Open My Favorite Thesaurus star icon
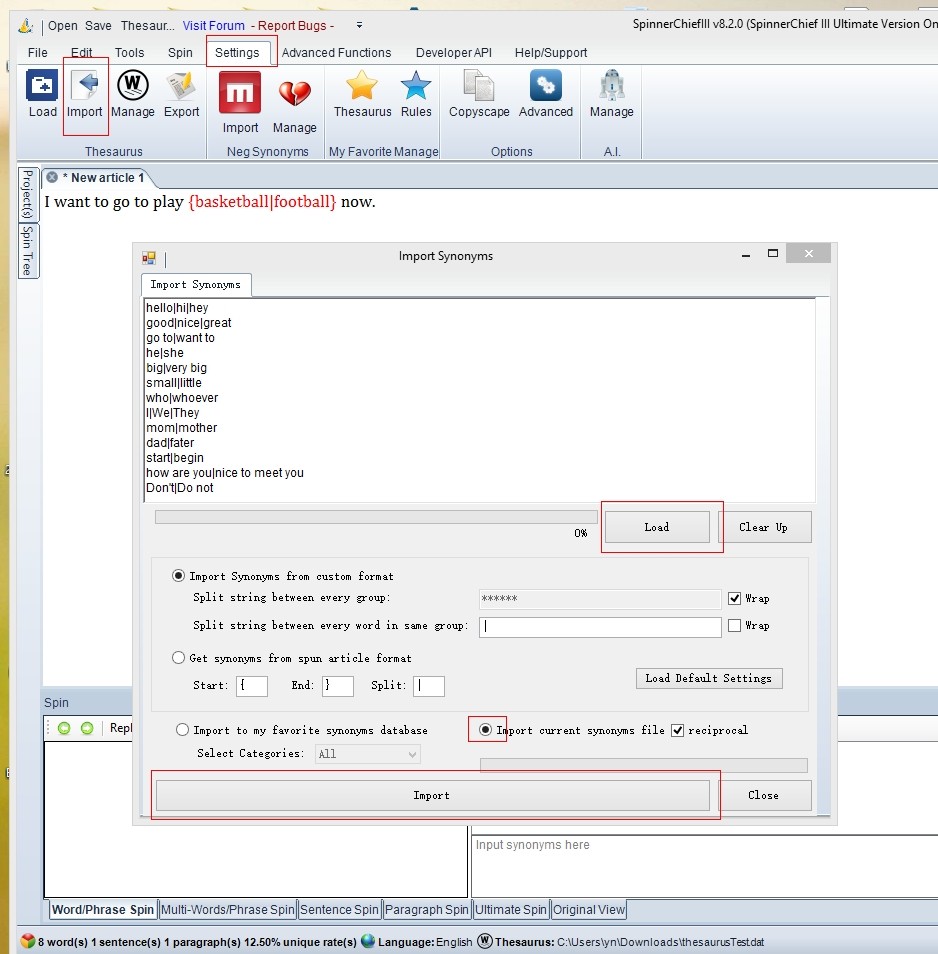The width and height of the screenshot is (938, 954). [x=362, y=87]
